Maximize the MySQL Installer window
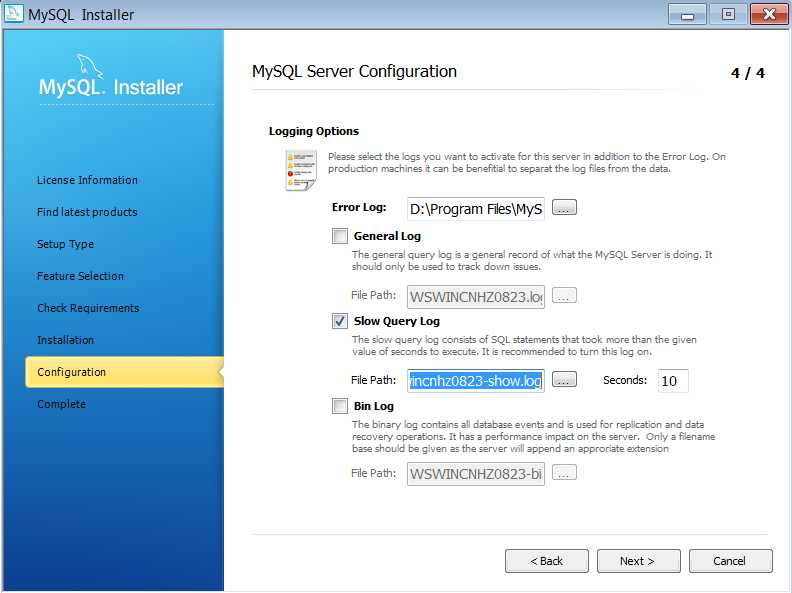792x593 pixels. coord(728,14)
